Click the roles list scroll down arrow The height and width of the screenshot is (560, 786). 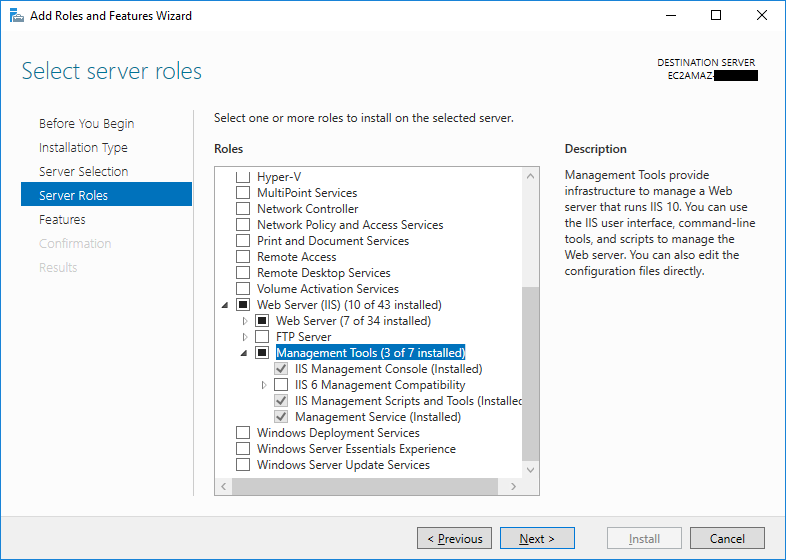530,470
